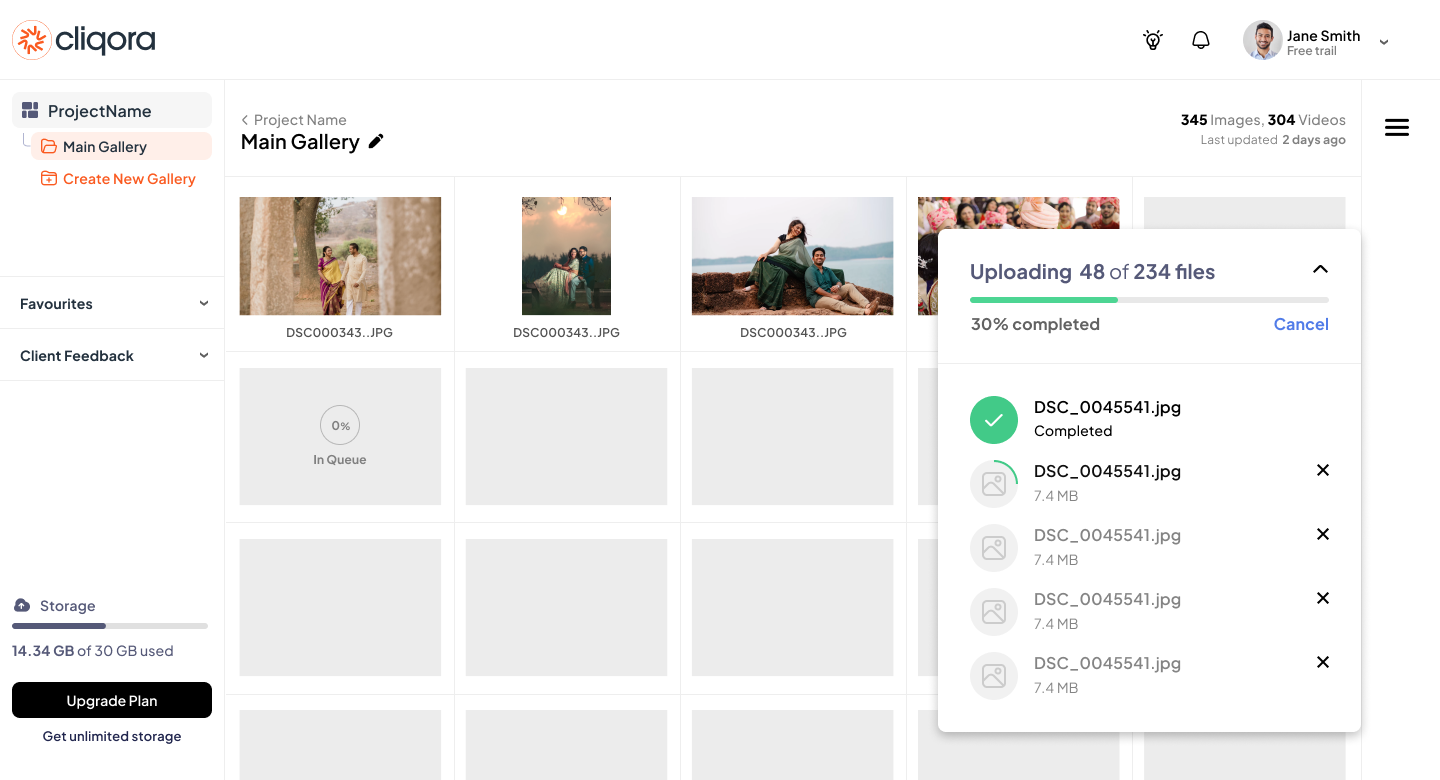
Task: Click the storage usage bar
Action: coord(110,626)
